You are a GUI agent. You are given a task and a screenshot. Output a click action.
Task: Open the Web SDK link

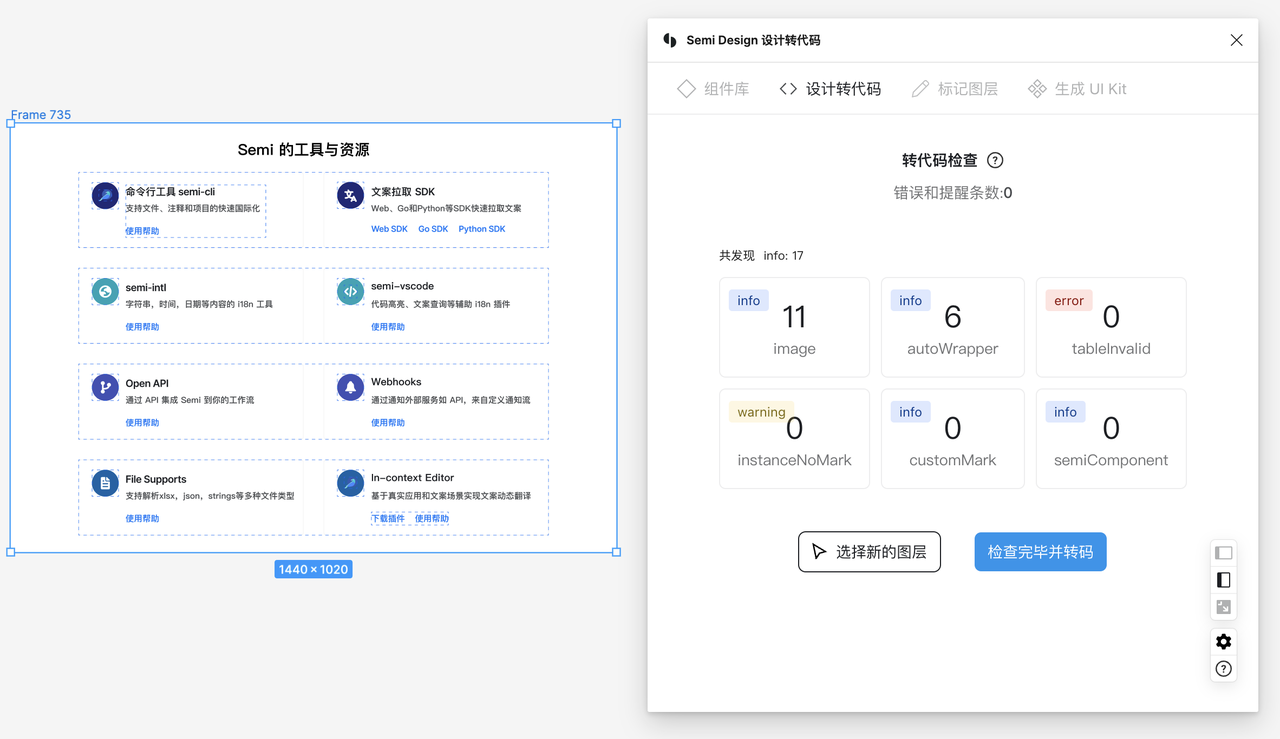click(x=389, y=229)
